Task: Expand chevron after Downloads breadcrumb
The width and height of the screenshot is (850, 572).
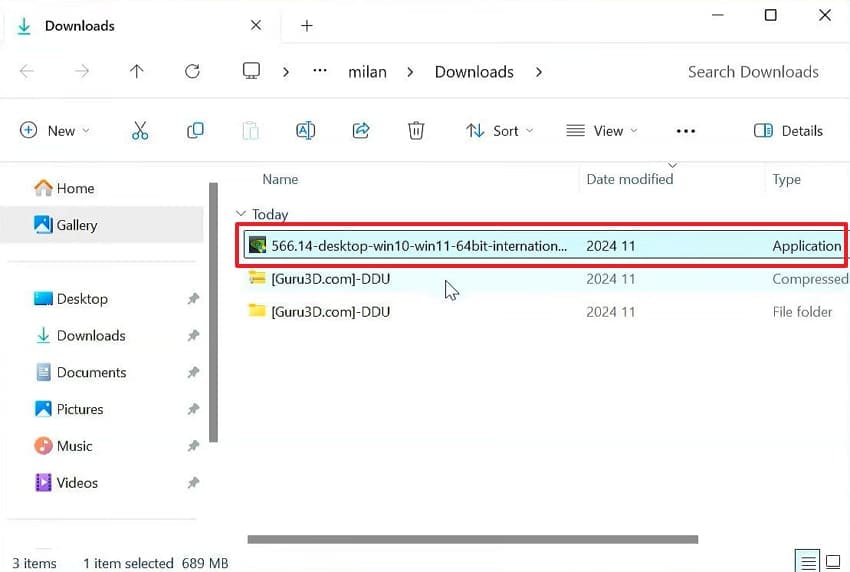Action: [538, 72]
